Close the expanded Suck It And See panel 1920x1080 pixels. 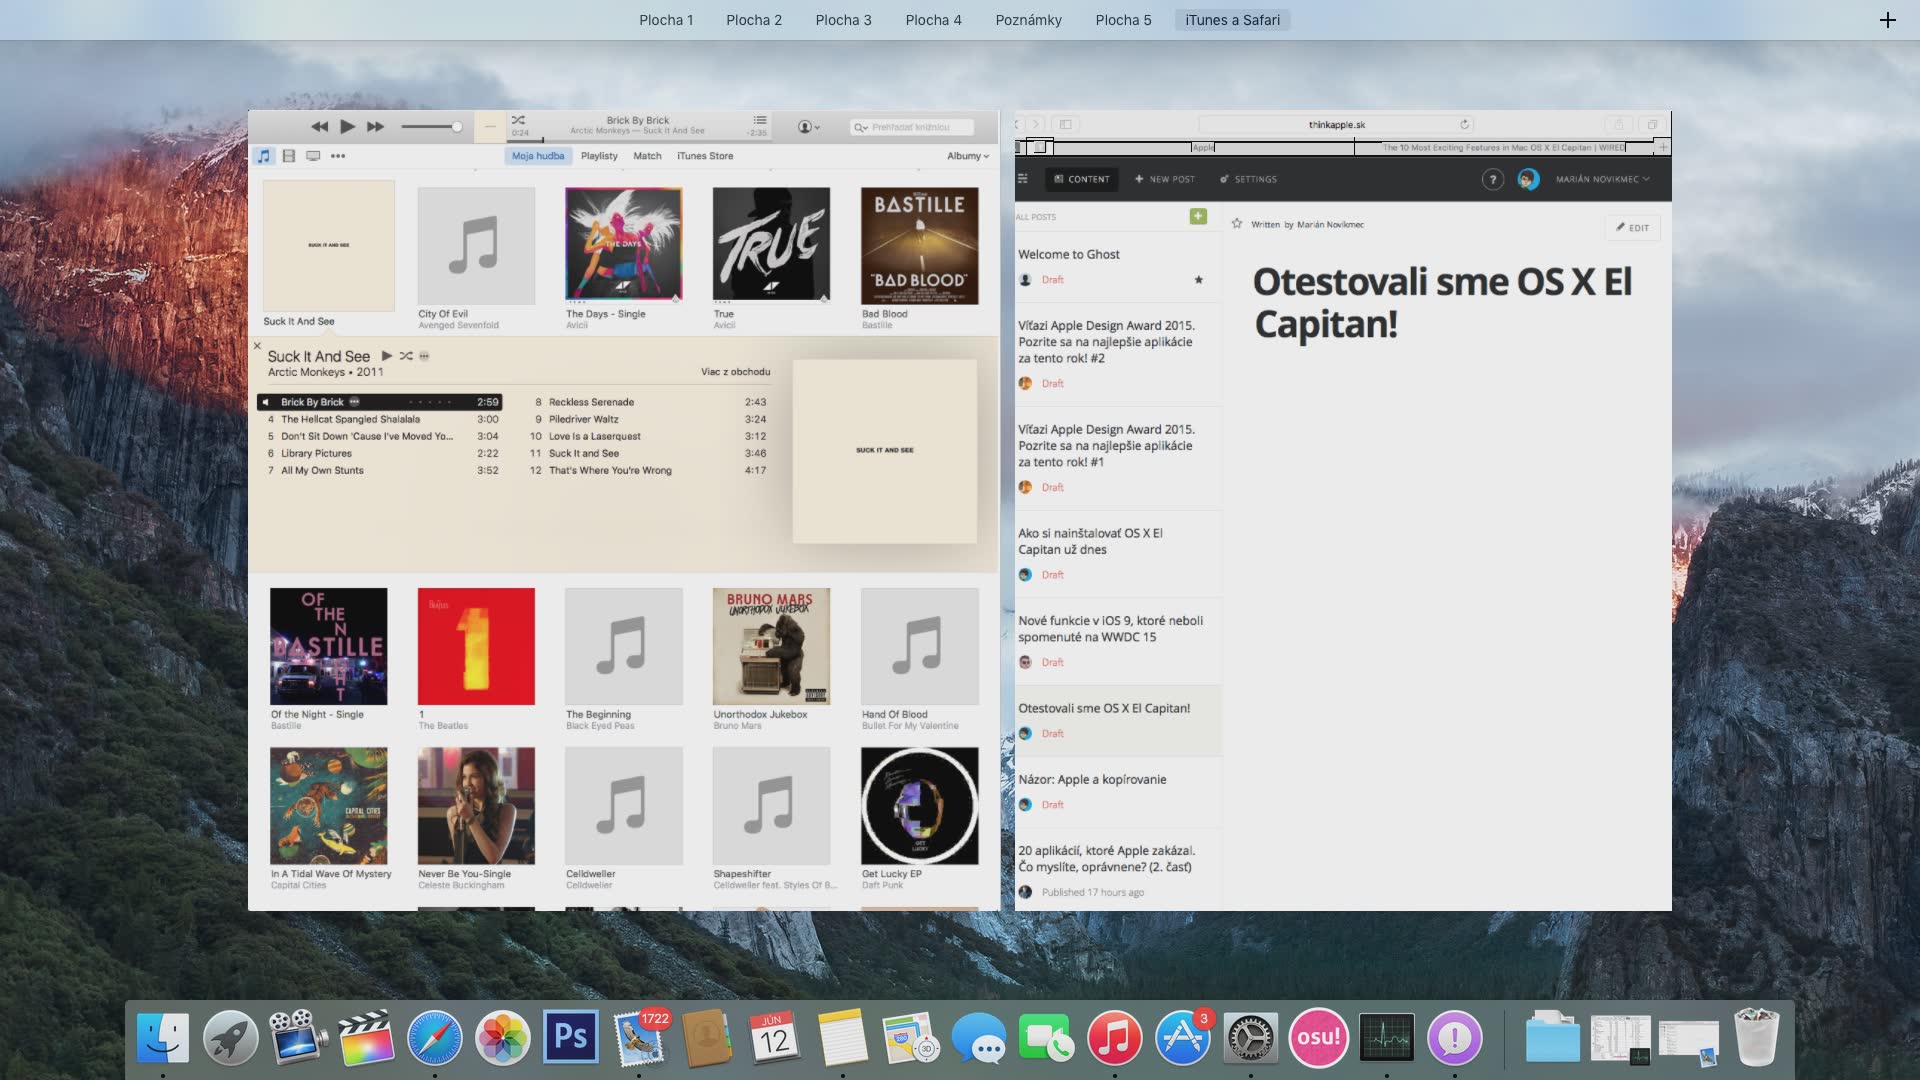coord(257,346)
